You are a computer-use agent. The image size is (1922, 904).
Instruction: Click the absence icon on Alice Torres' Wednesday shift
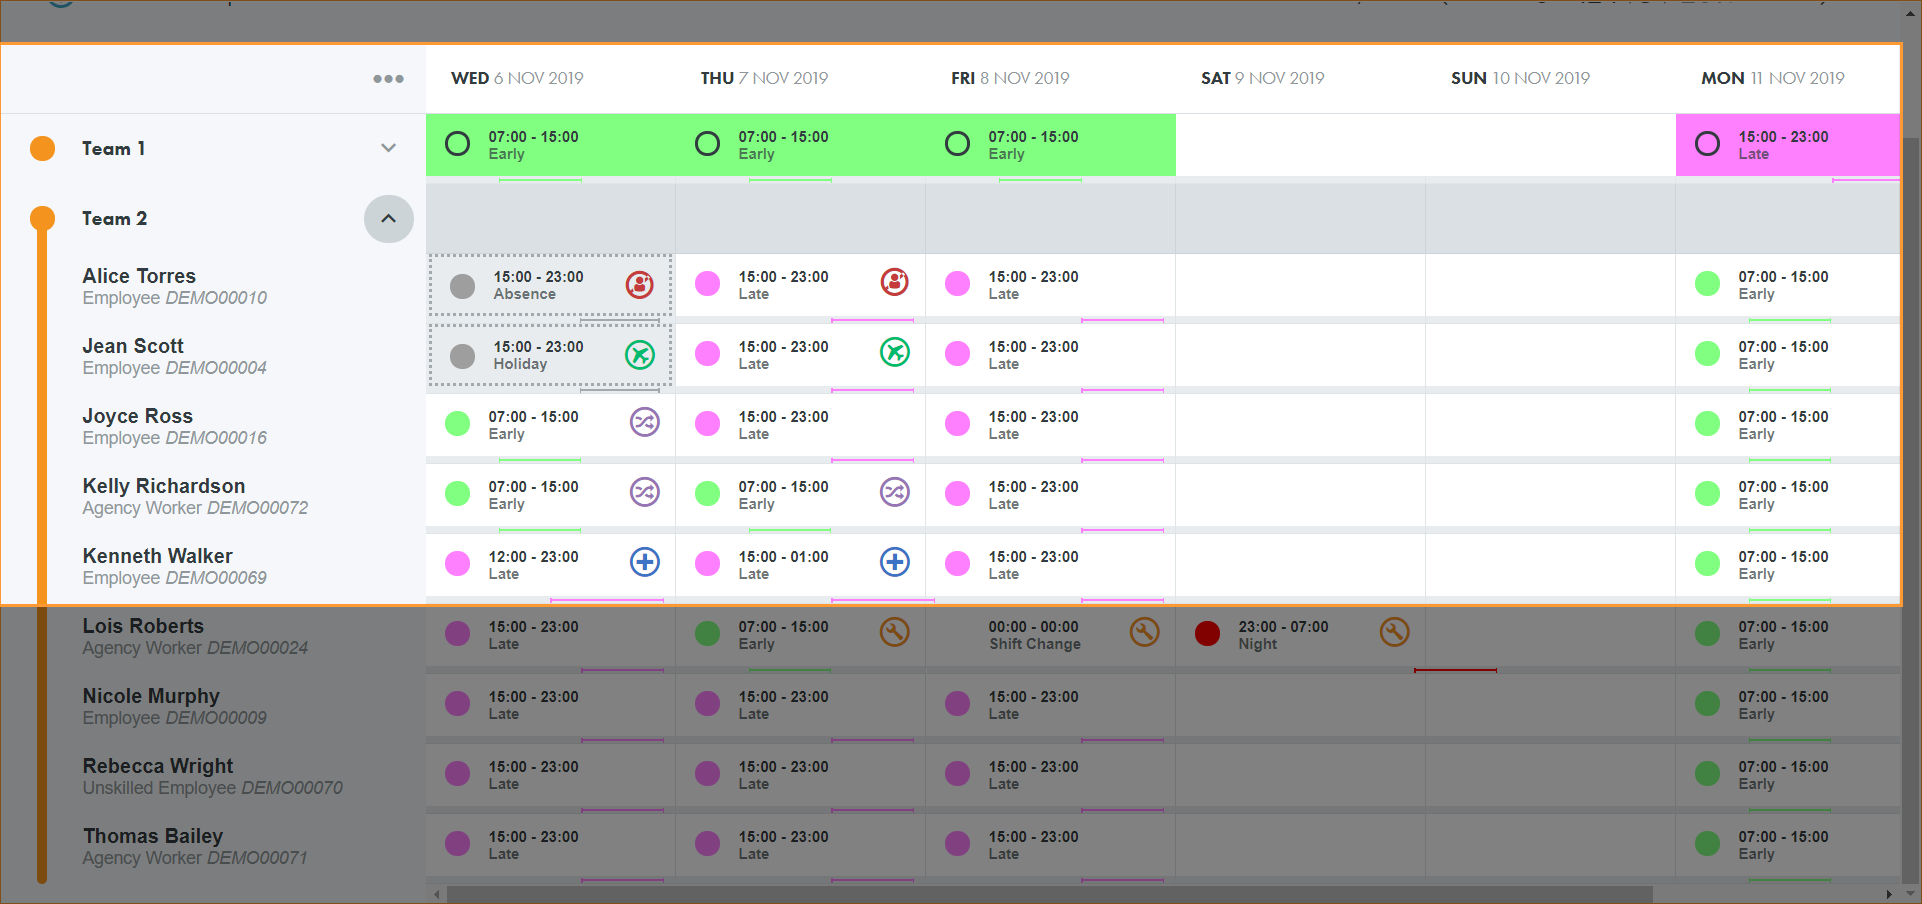(639, 285)
